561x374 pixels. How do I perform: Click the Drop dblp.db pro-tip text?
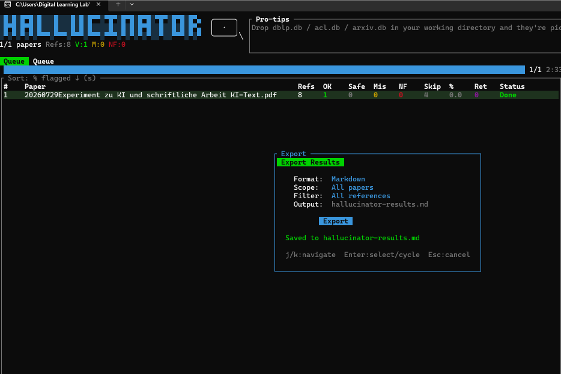(406, 28)
